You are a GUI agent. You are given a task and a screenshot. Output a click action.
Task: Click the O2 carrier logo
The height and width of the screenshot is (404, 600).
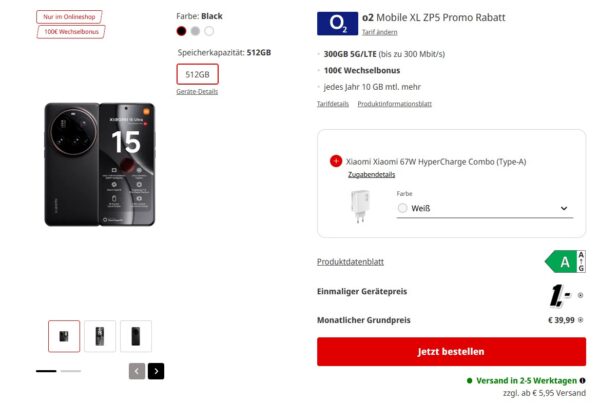[337, 23]
